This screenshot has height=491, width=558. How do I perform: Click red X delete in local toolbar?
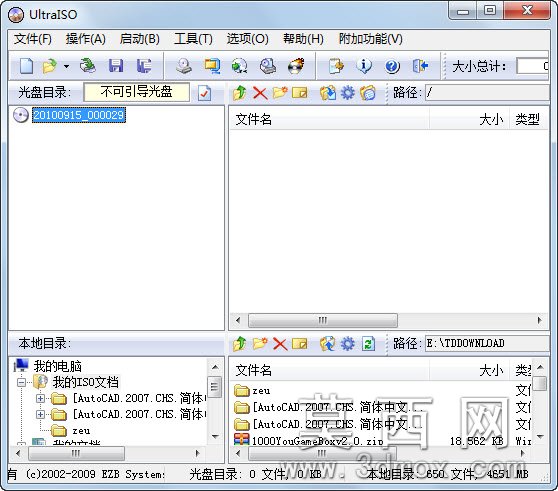click(280, 344)
